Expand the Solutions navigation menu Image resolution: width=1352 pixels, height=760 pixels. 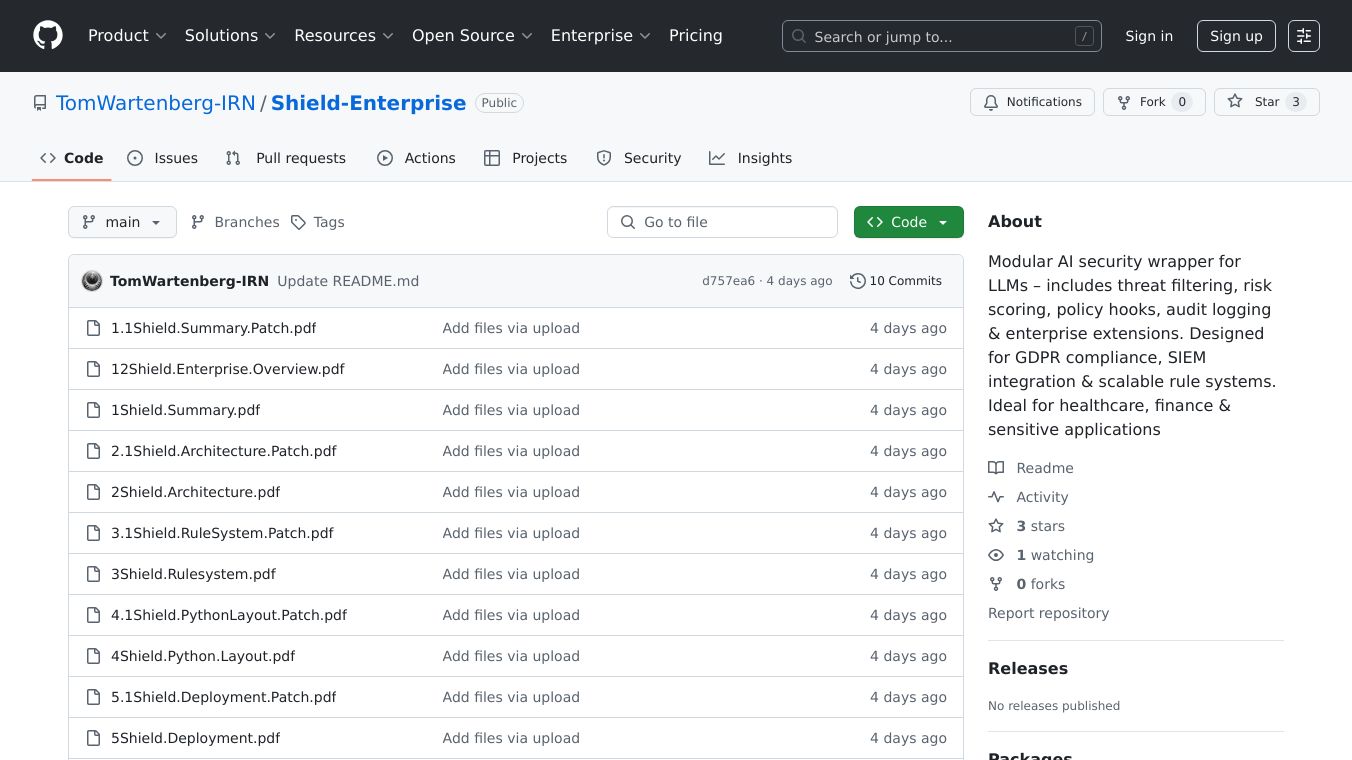pyautogui.click(x=230, y=36)
